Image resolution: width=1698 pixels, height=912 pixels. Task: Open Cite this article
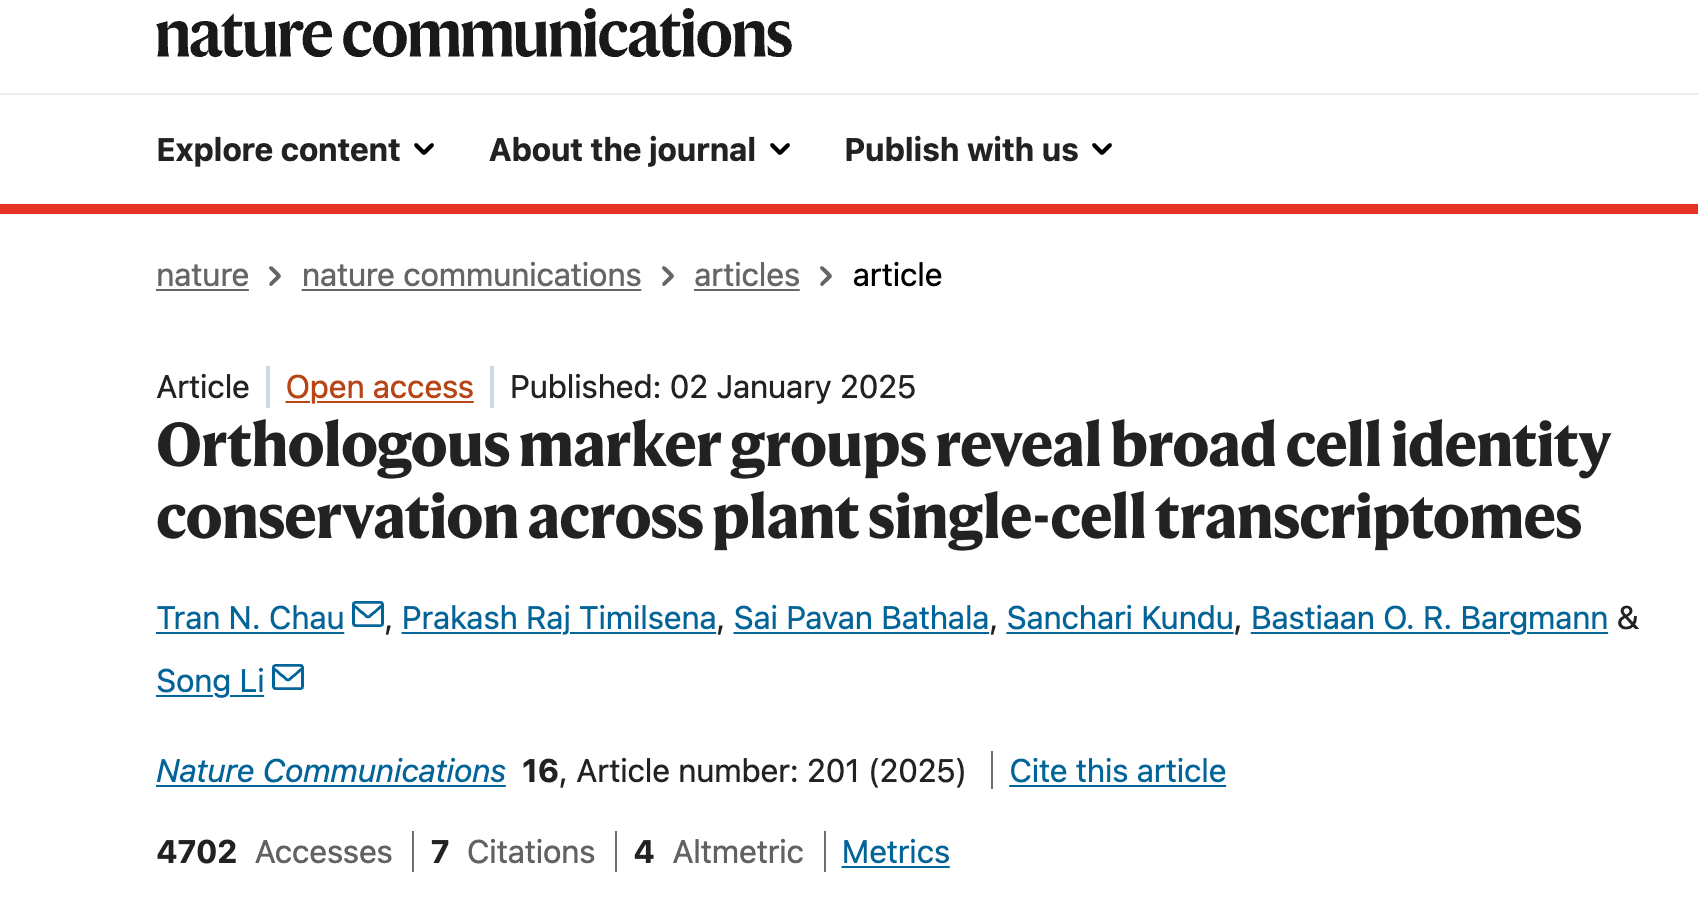click(x=1117, y=771)
